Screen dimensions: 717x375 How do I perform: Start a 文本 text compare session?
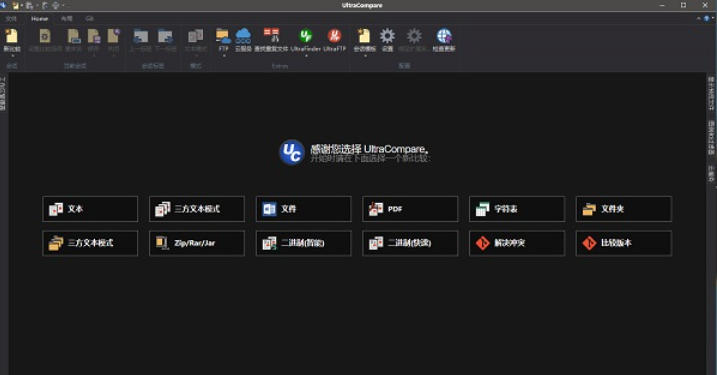tap(90, 209)
